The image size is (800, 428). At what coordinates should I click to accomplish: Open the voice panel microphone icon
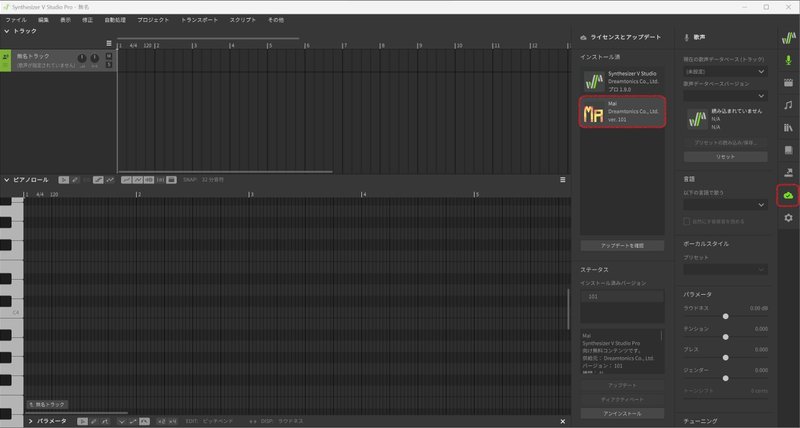pyautogui.click(x=788, y=60)
